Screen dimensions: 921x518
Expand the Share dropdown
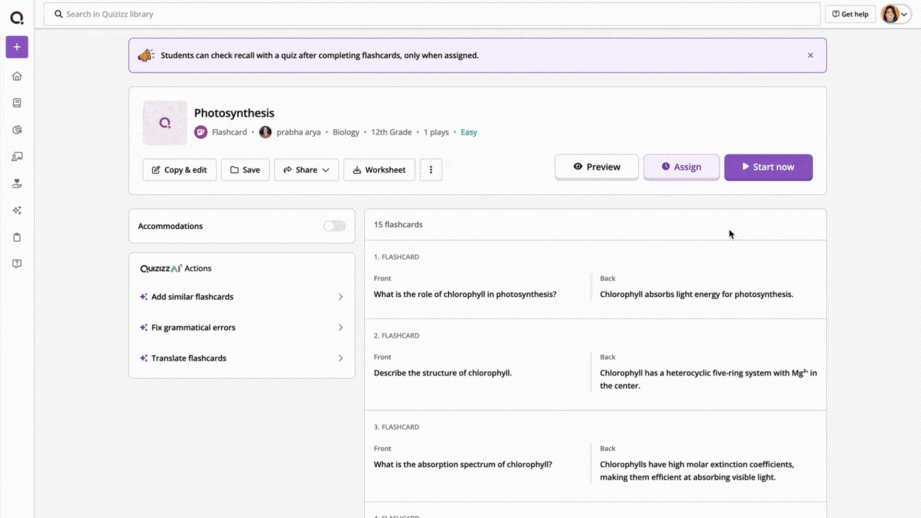(306, 170)
